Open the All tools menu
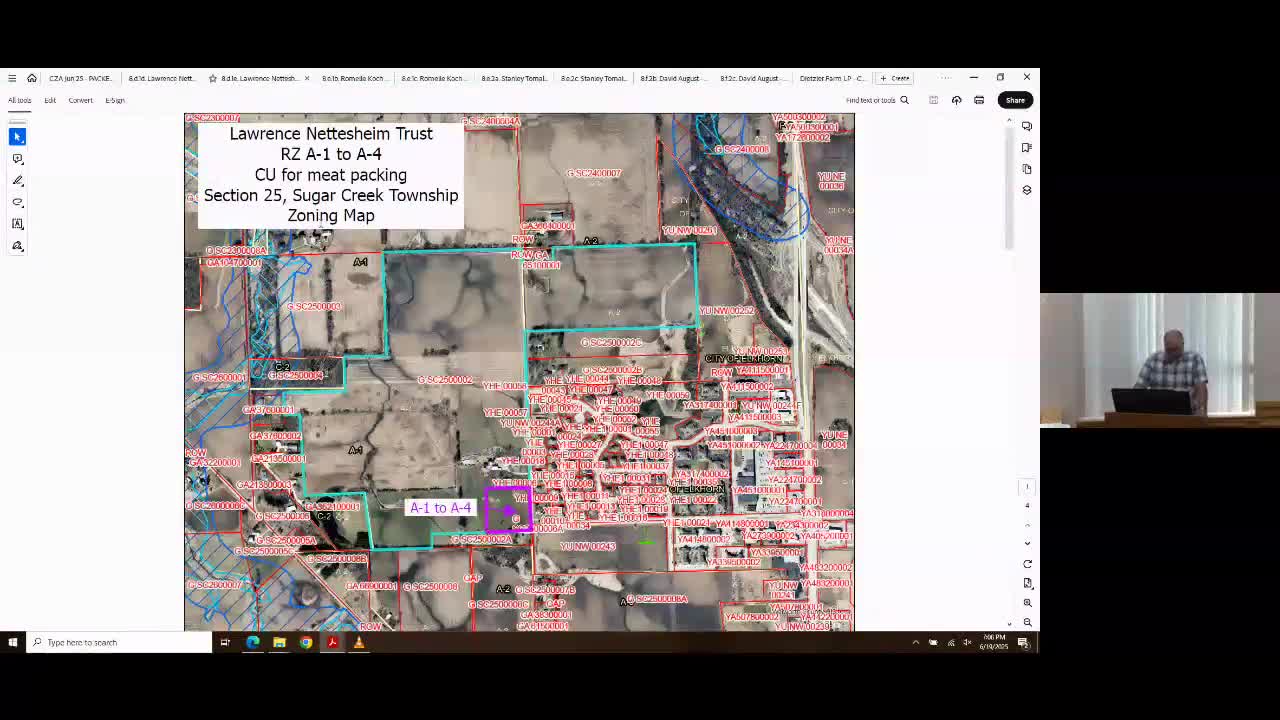Viewport: 1280px width, 720px height. point(20,100)
